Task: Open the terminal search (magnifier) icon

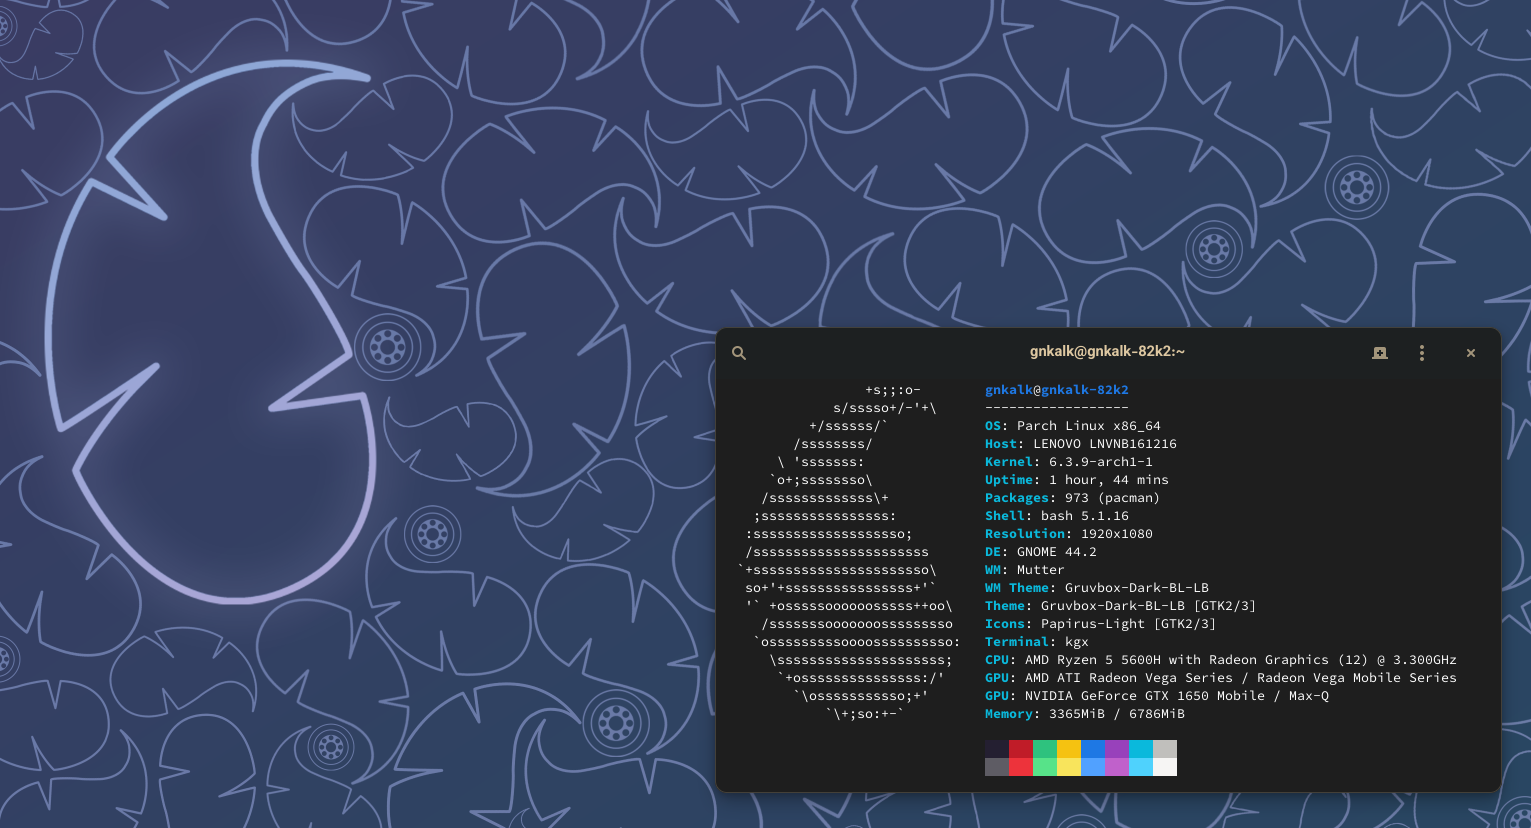Action: 739,353
